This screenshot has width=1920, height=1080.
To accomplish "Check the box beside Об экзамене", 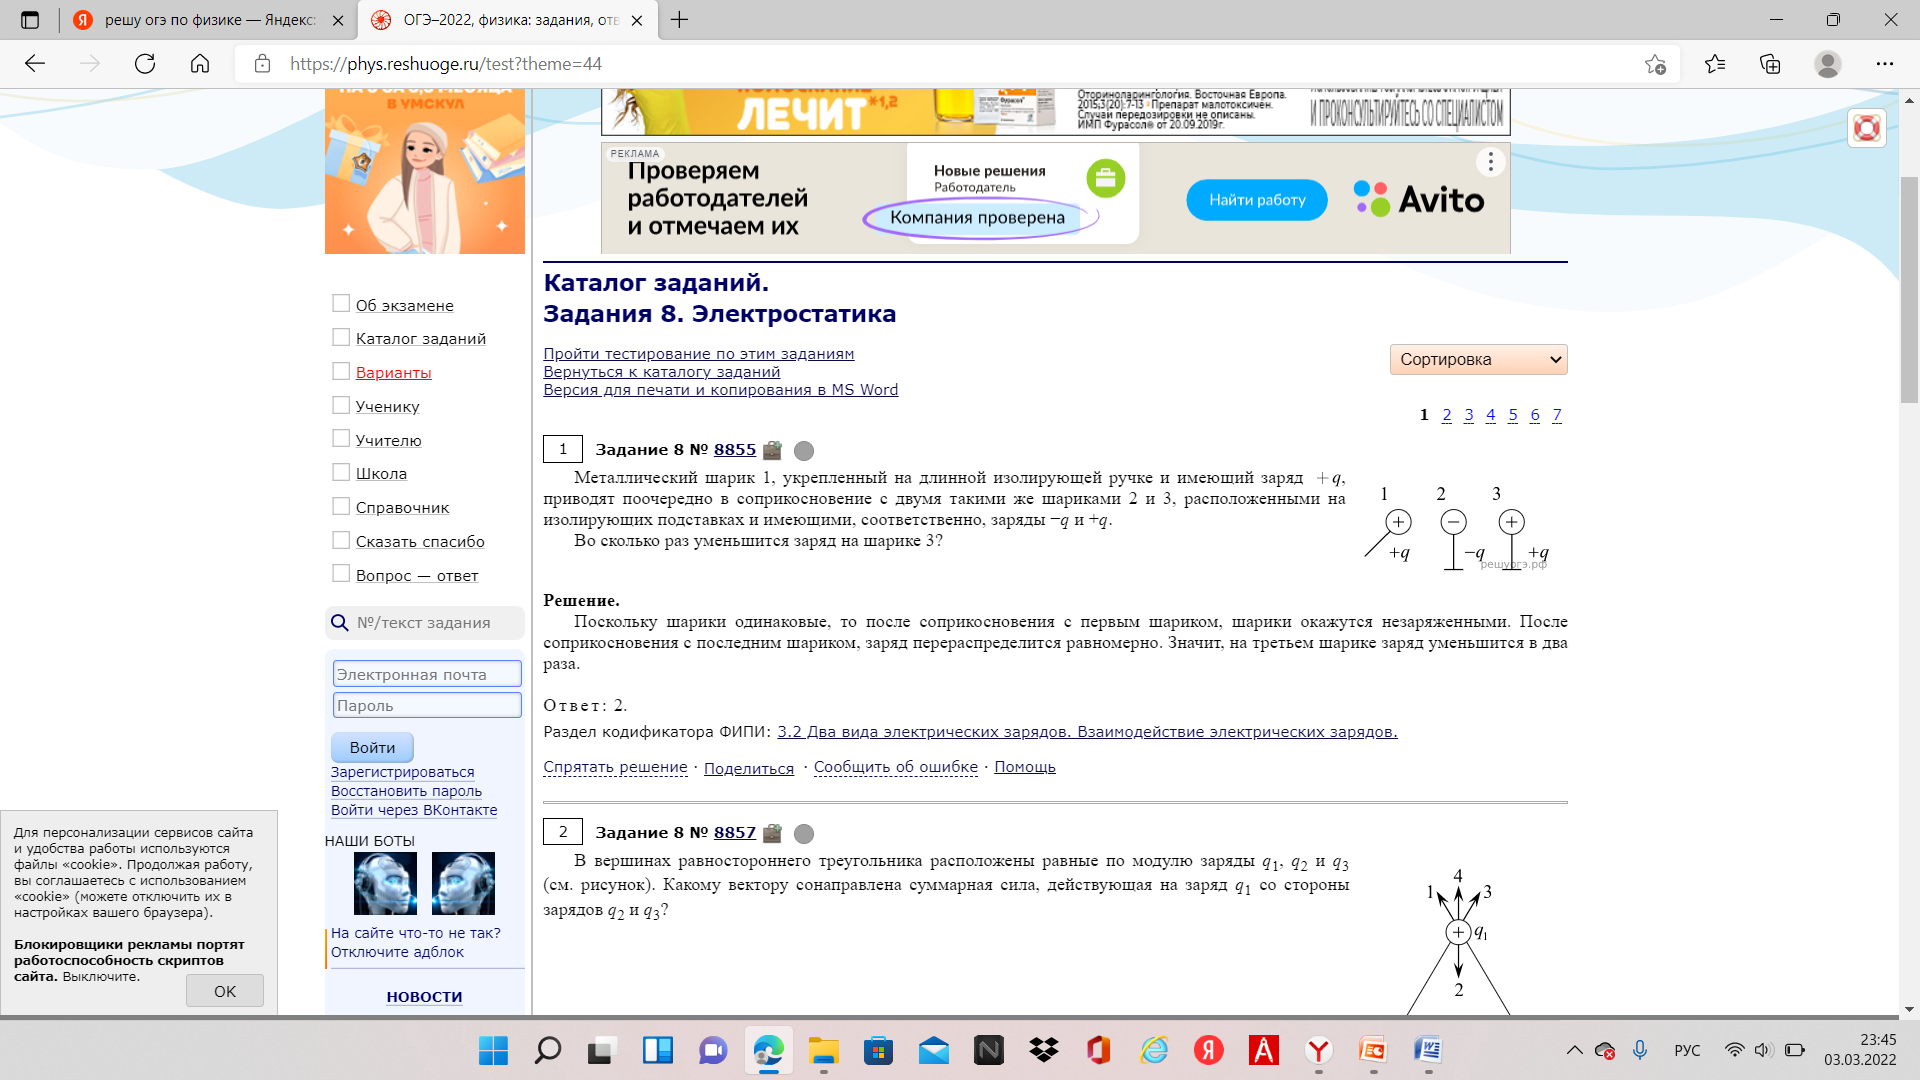I will click(x=341, y=303).
